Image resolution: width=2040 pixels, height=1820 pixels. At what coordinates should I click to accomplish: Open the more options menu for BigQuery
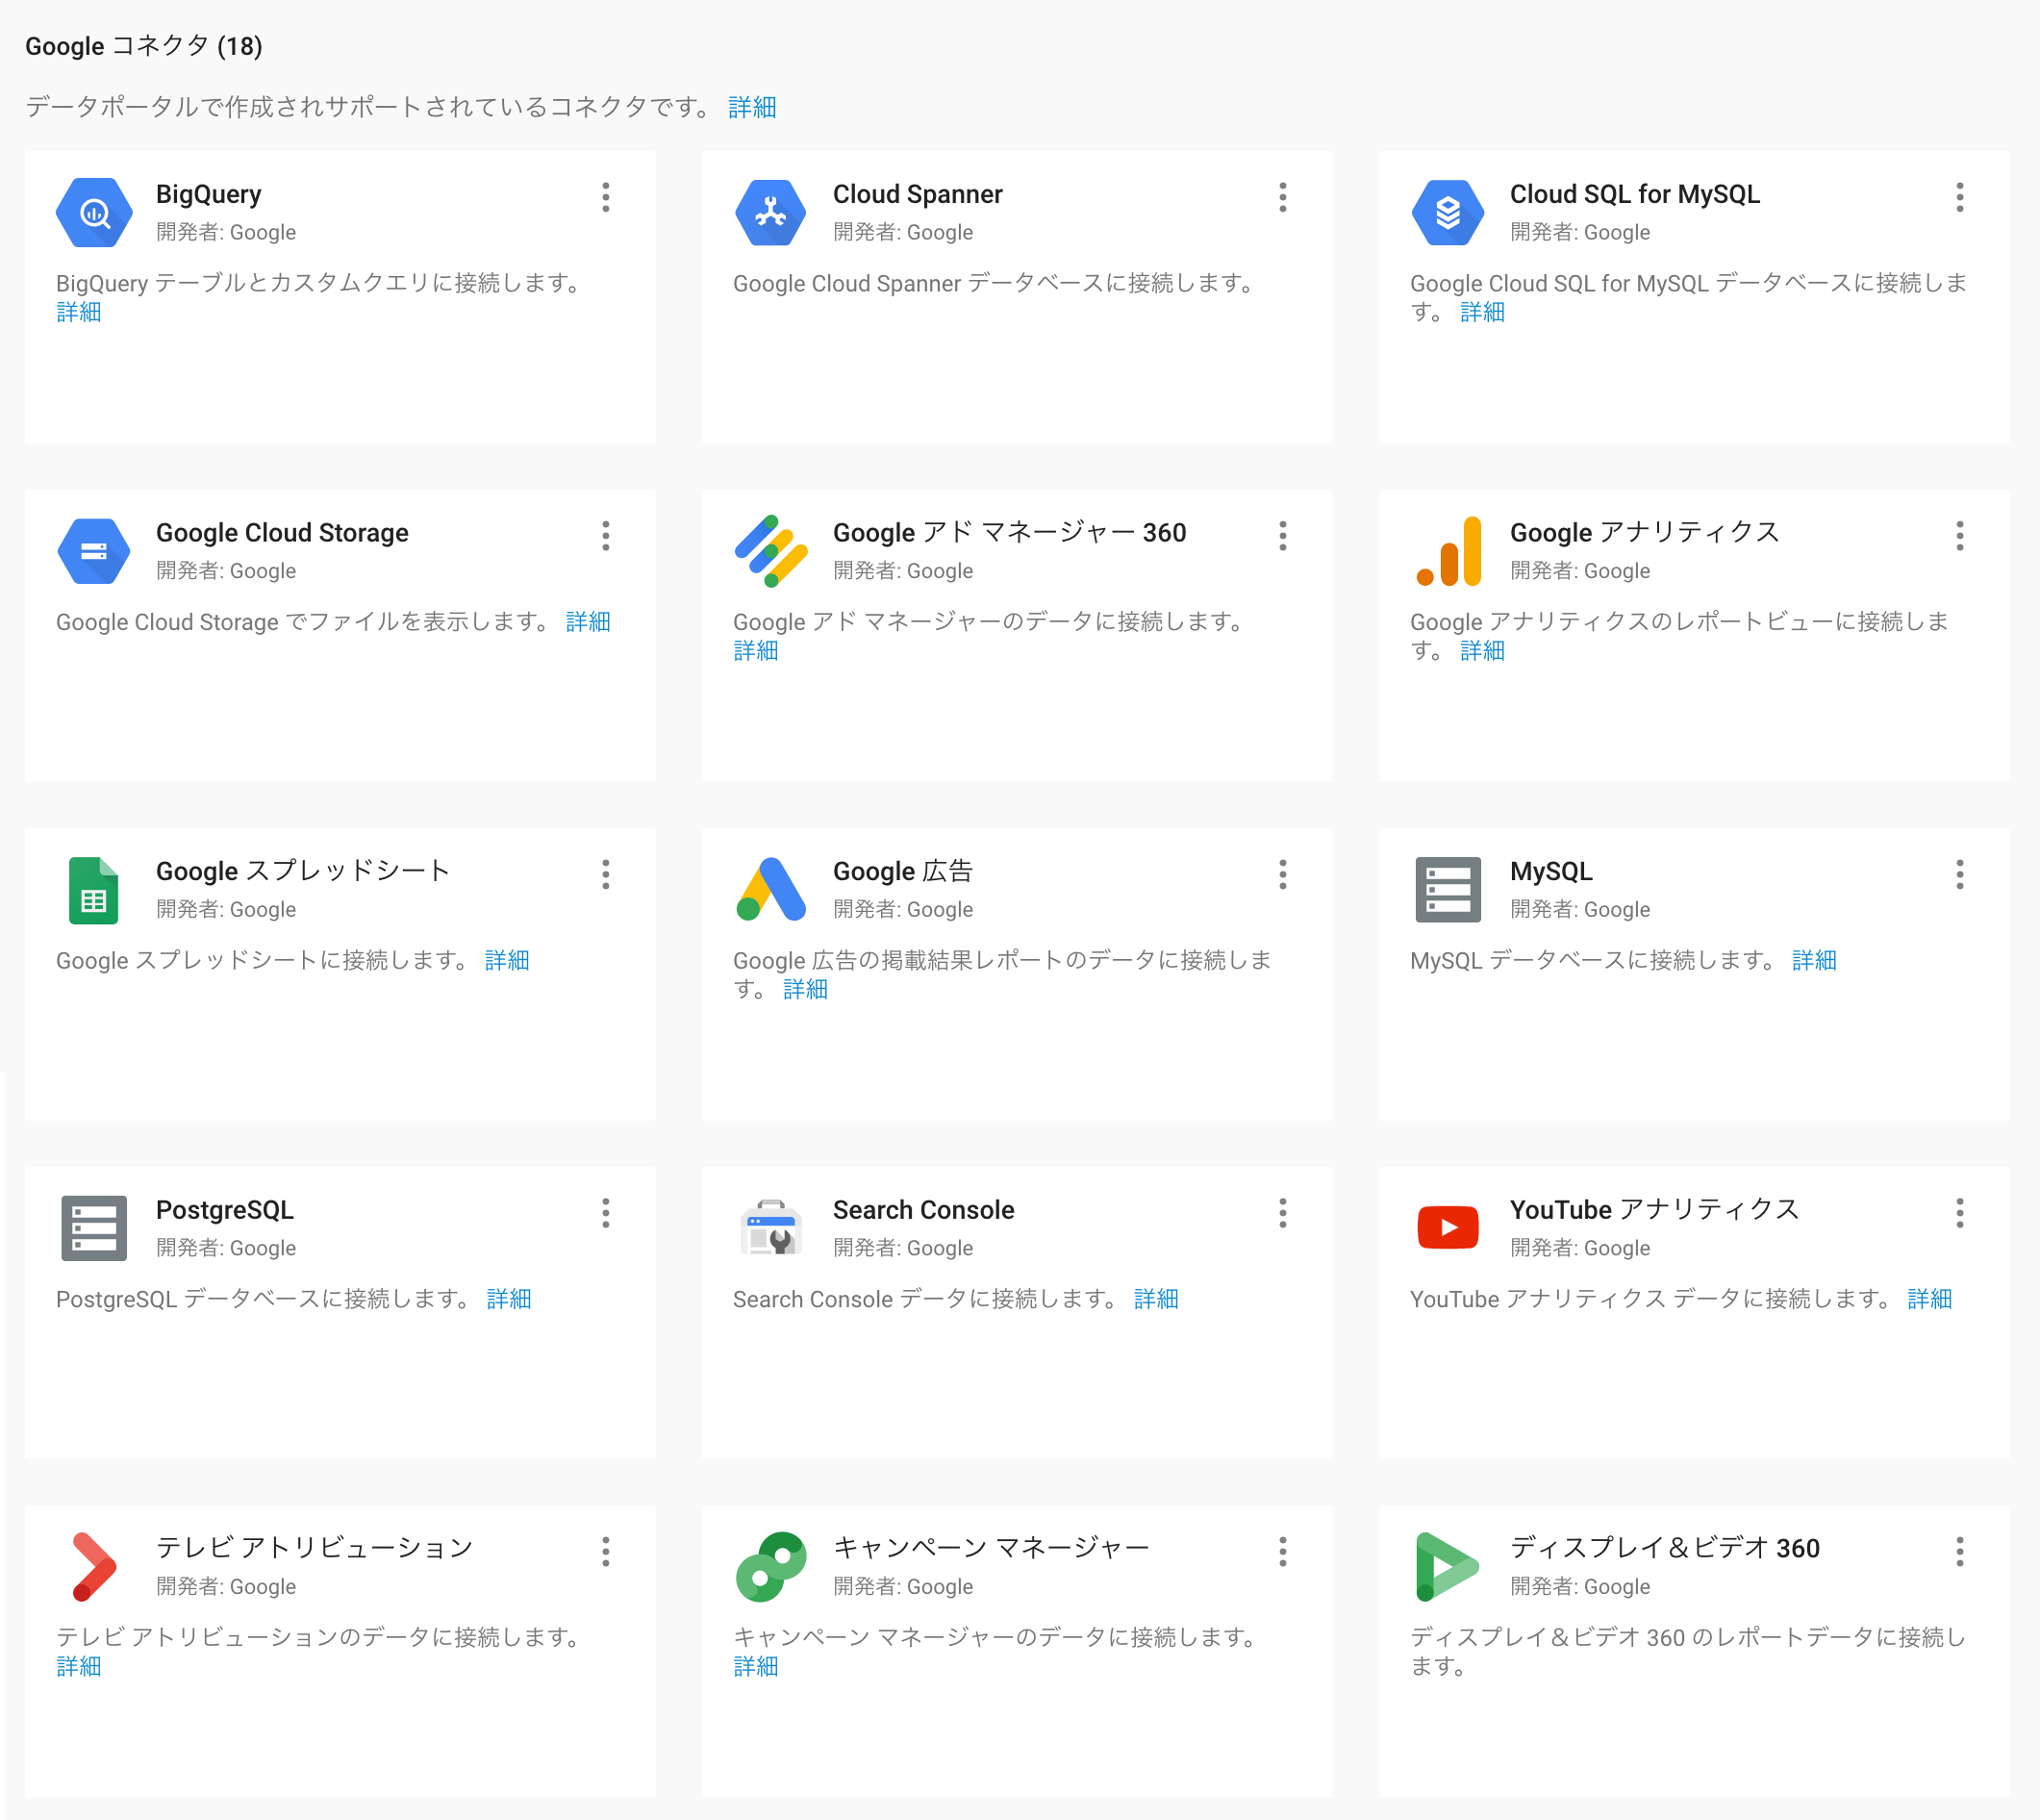click(605, 197)
